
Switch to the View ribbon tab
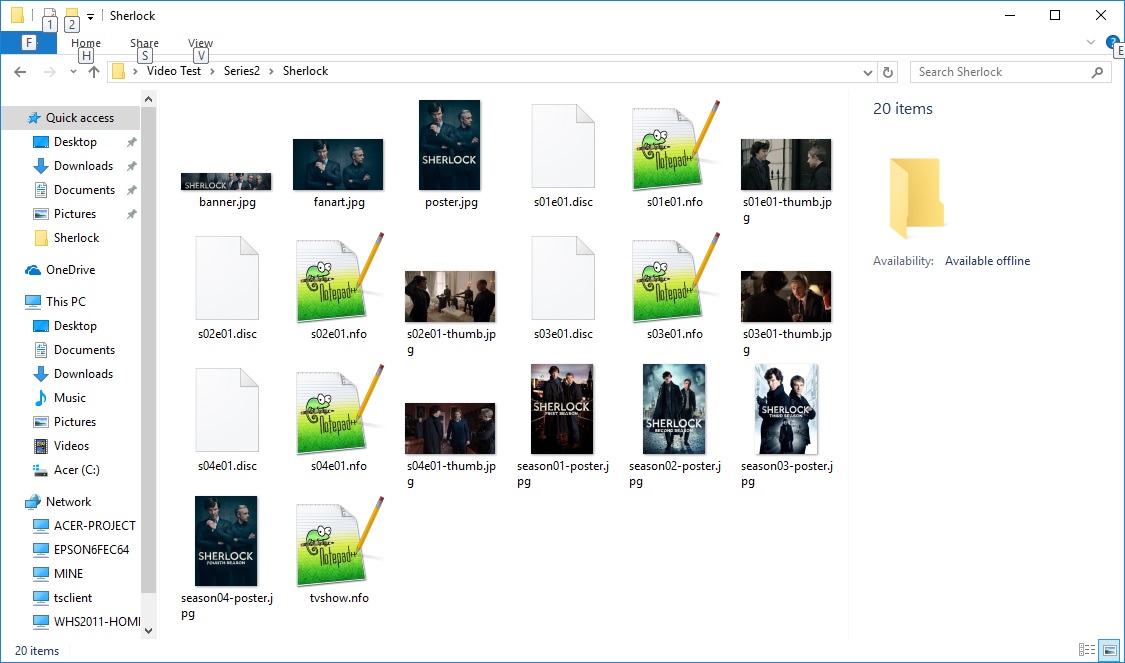pos(200,43)
